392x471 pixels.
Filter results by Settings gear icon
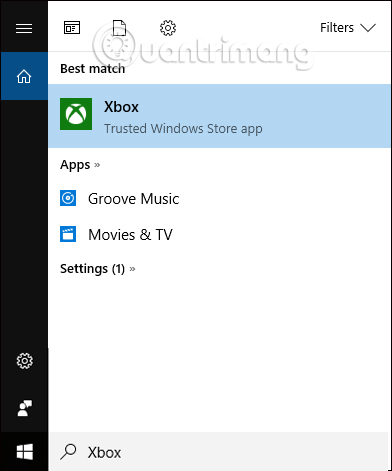point(168,28)
